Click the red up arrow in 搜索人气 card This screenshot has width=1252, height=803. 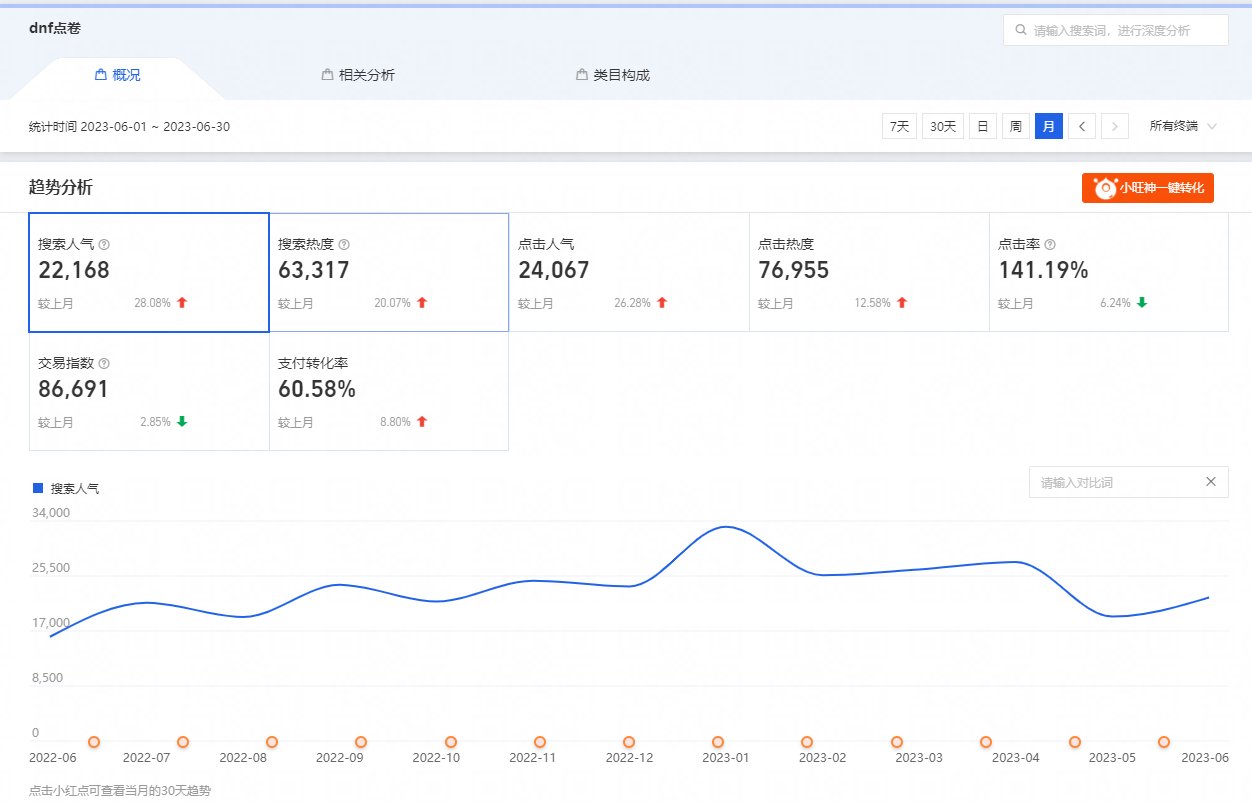pos(182,302)
